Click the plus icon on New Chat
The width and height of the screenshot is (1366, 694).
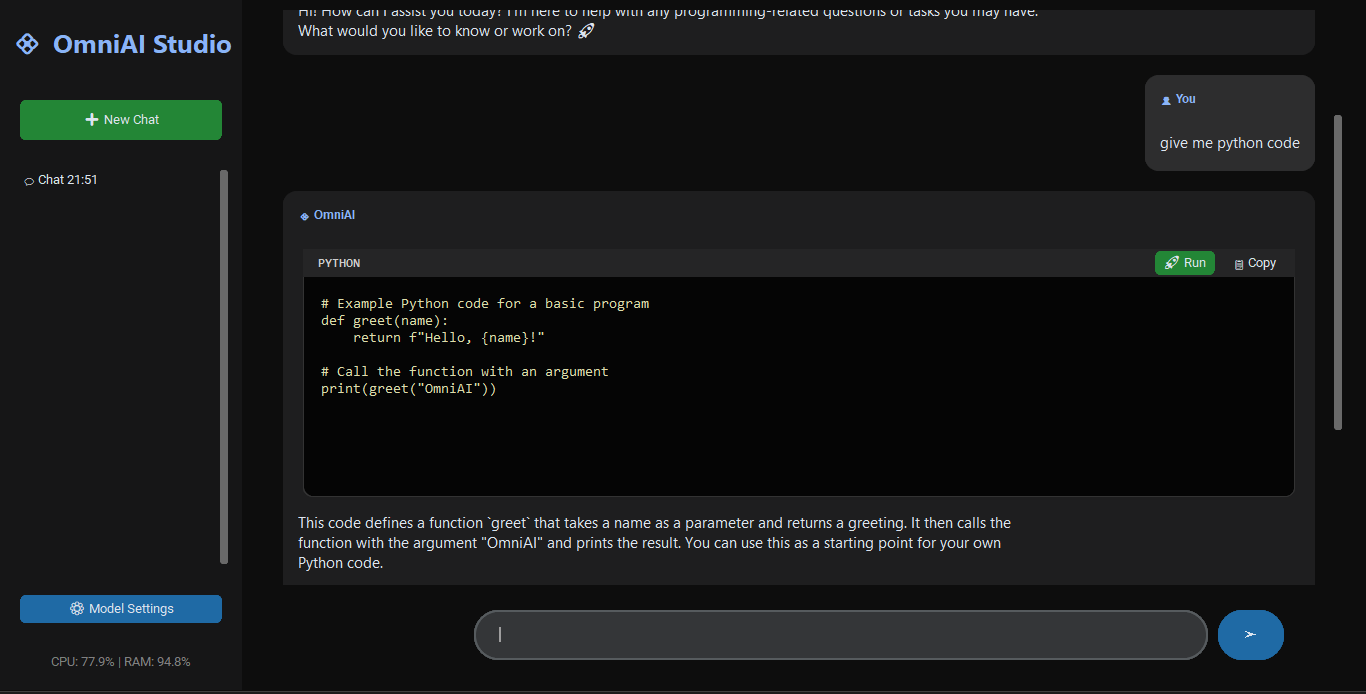click(x=92, y=120)
